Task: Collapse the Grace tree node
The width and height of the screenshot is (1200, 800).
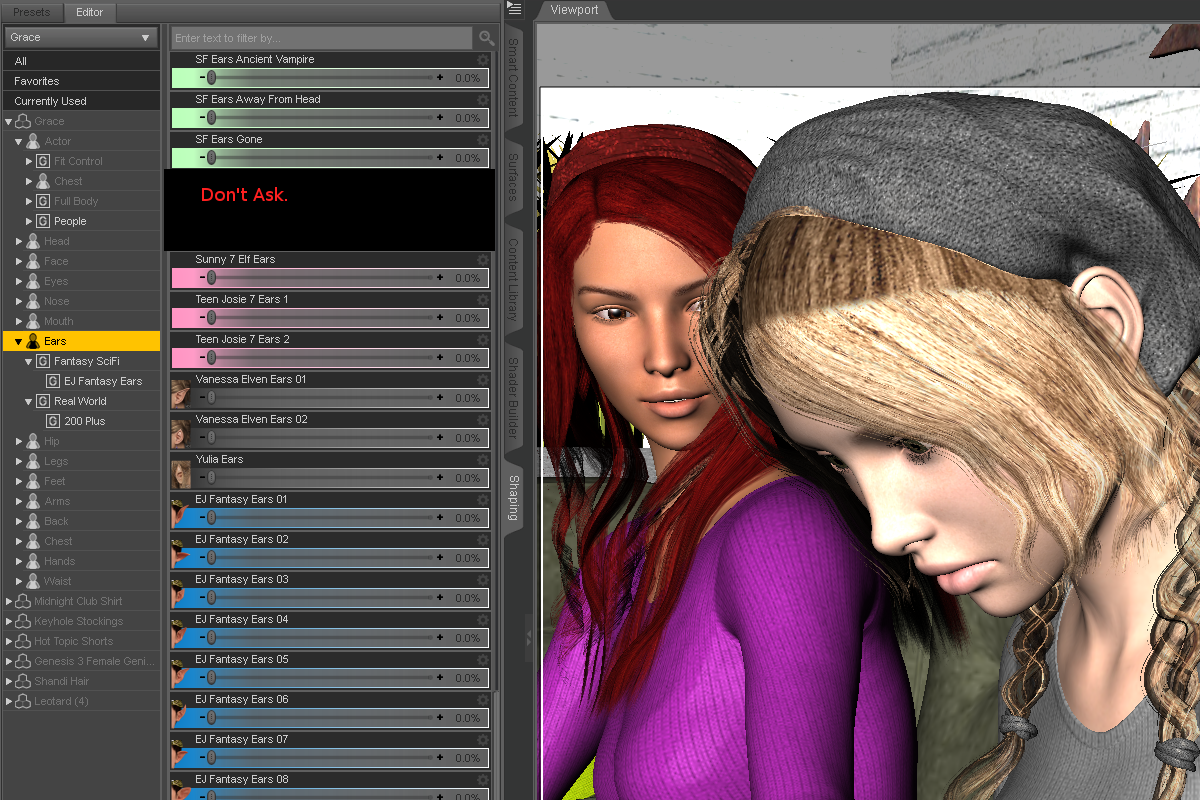Action: point(9,121)
